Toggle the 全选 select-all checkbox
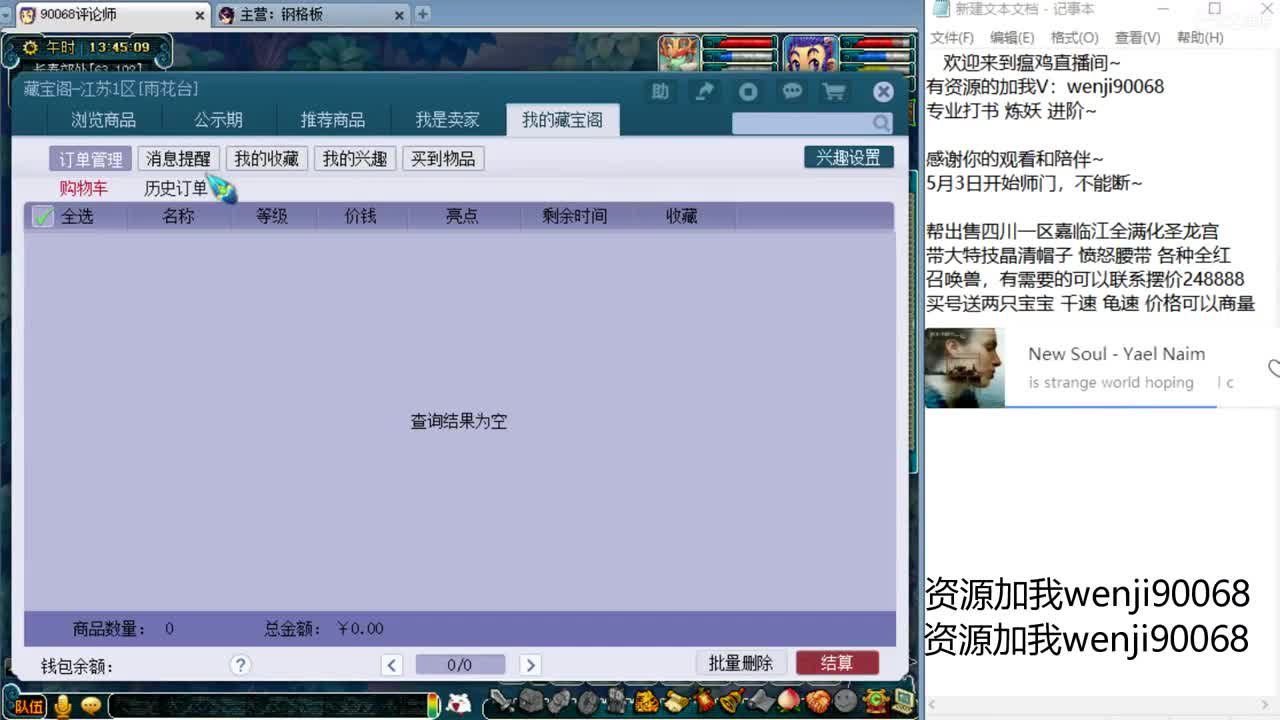Image resolution: width=1280 pixels, height=720 pixels. [x=43, y=216]
